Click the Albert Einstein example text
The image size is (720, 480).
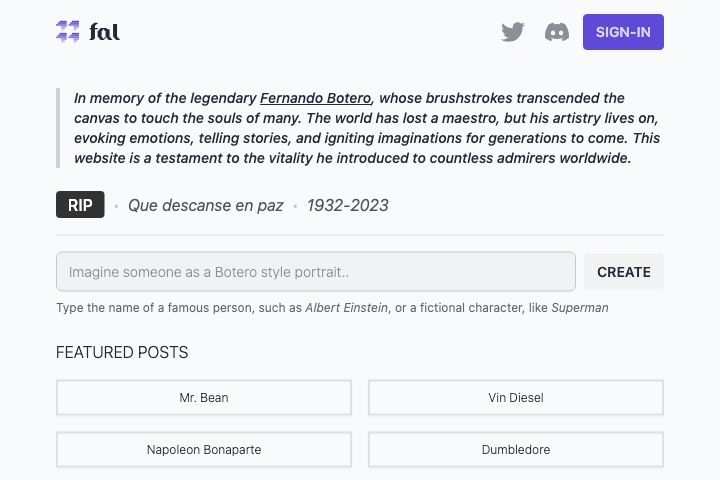347,307
